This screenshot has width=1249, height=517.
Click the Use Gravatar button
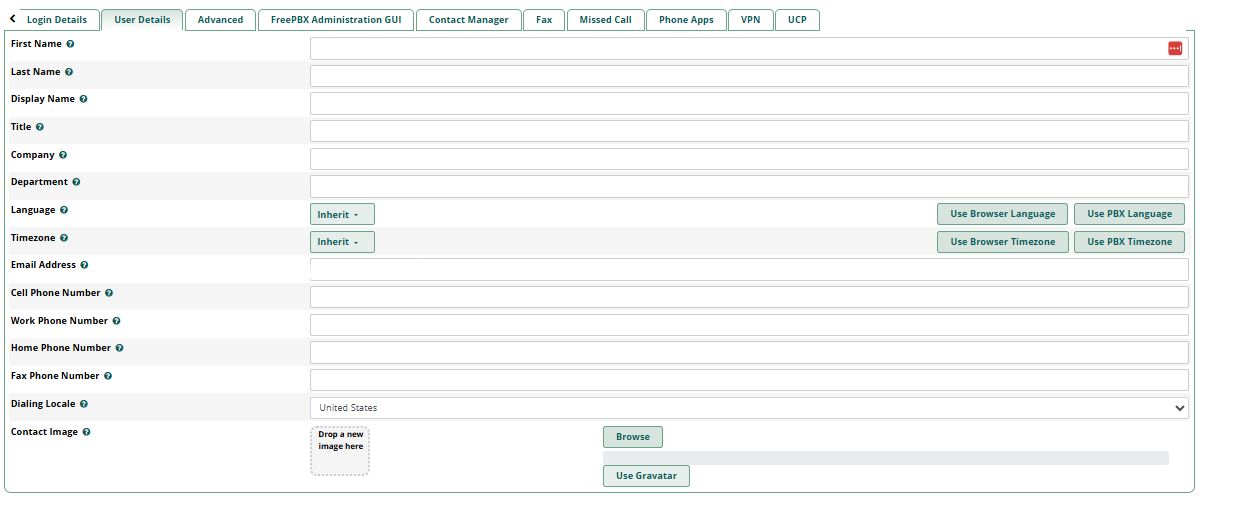(x=646, y=476)
